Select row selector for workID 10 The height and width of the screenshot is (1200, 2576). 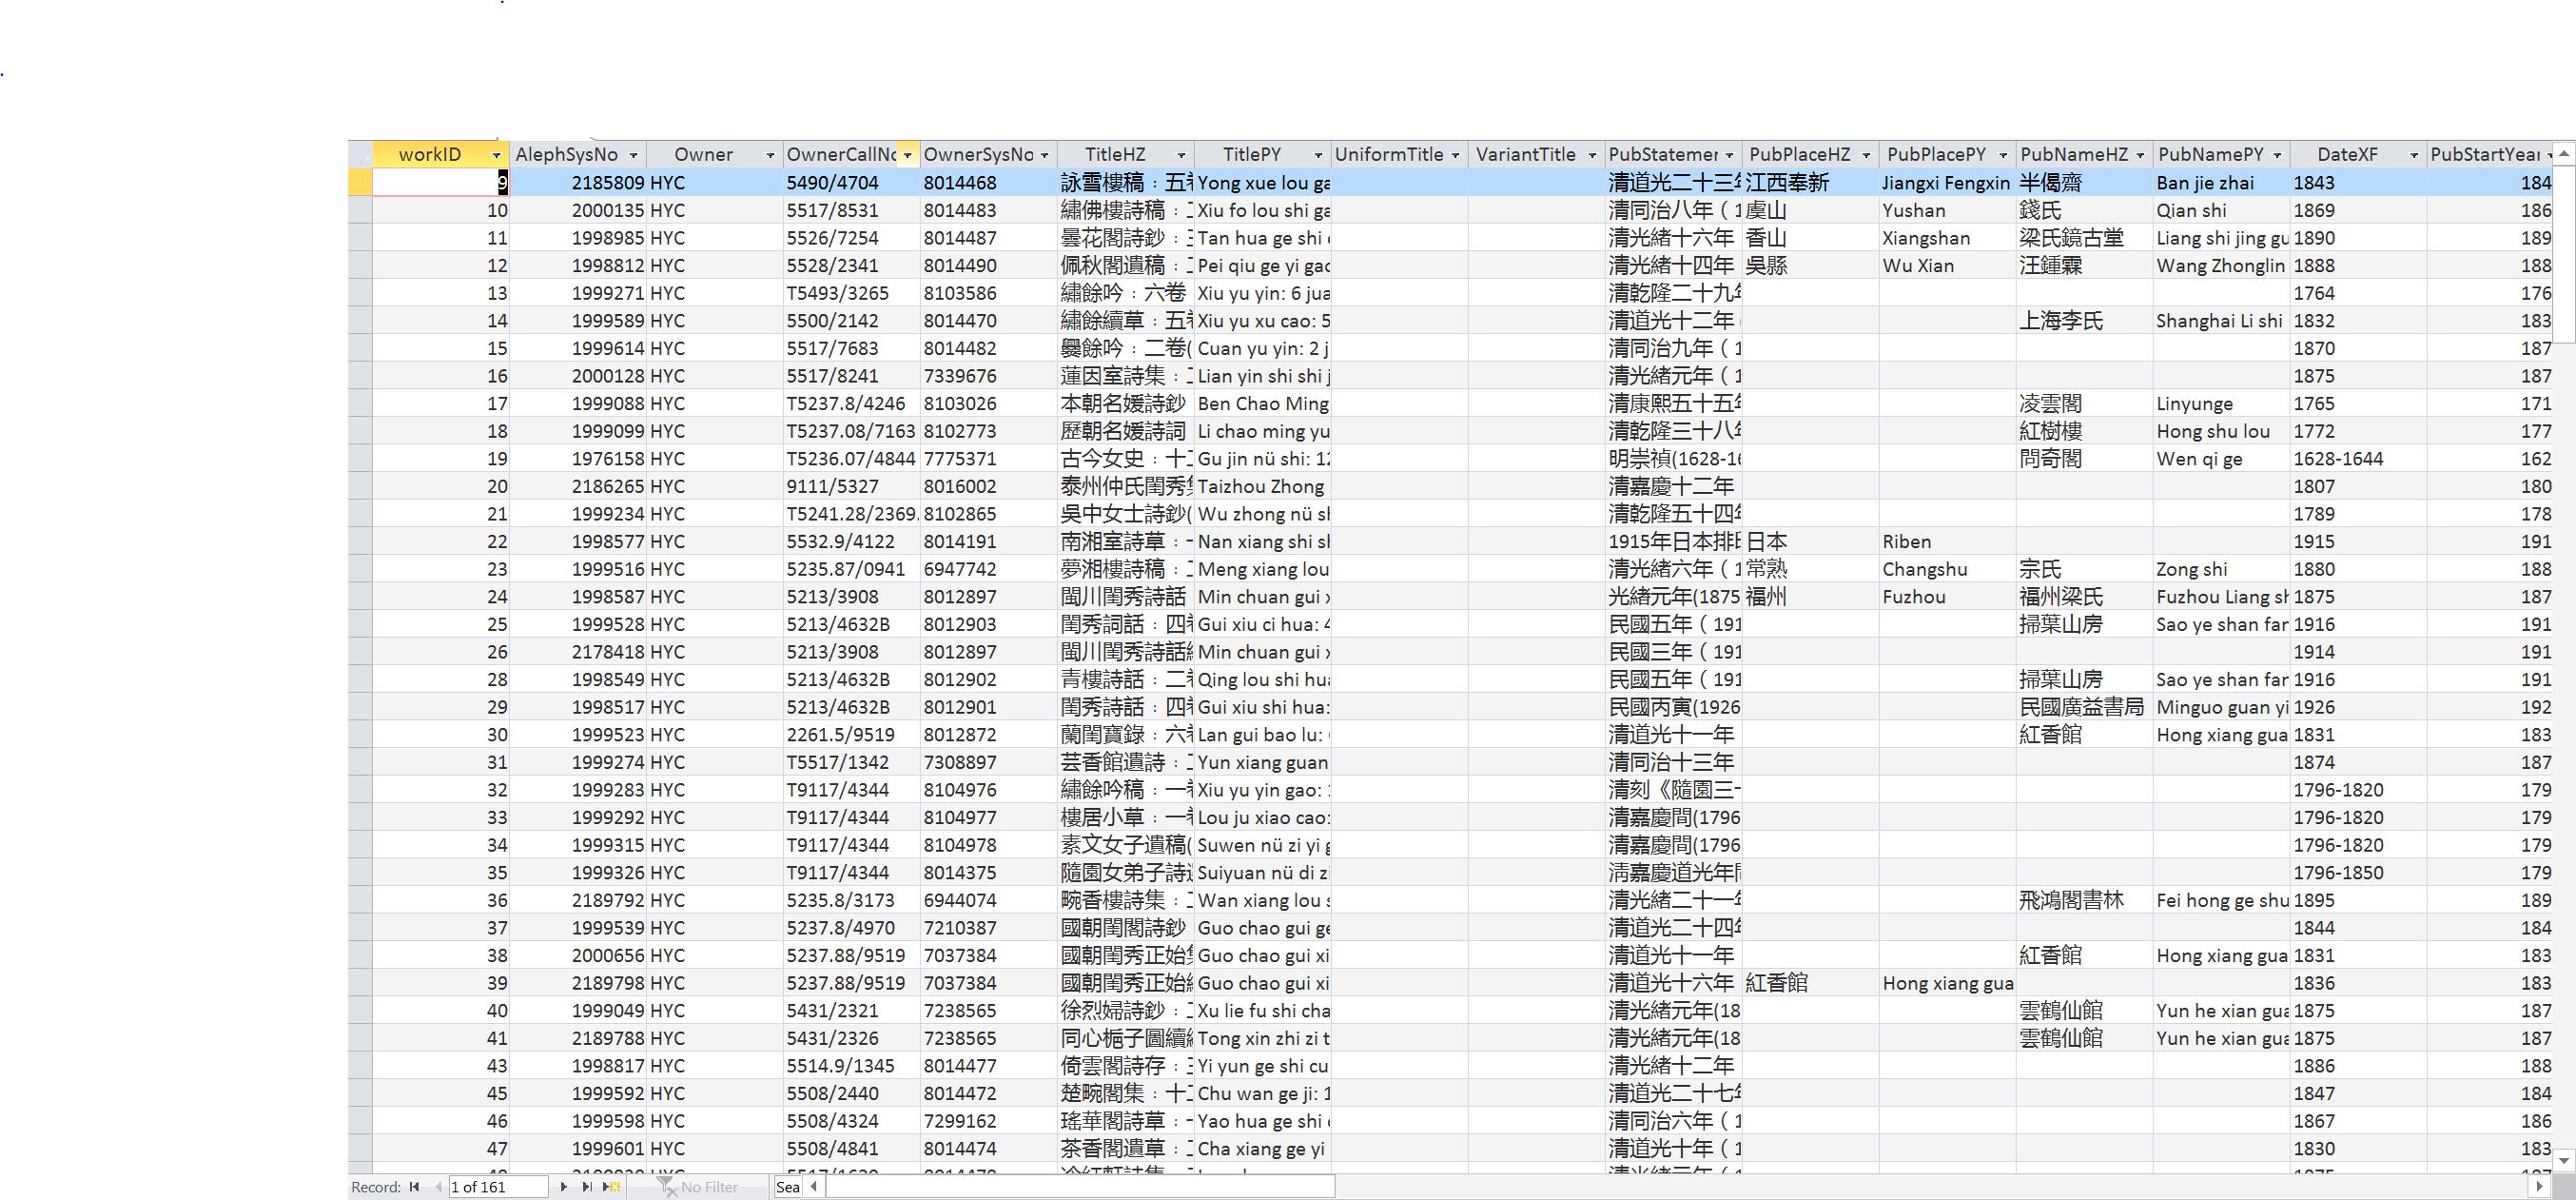(x=360, y=210)
